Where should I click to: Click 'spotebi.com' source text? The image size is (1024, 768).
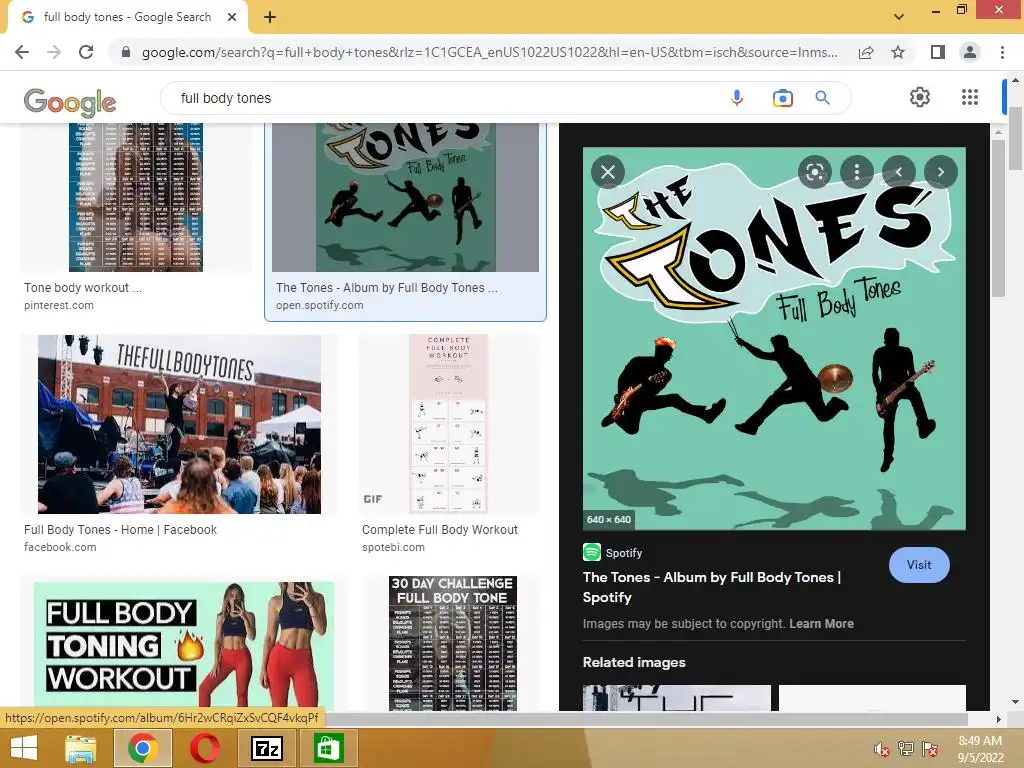tap(393, 547)
